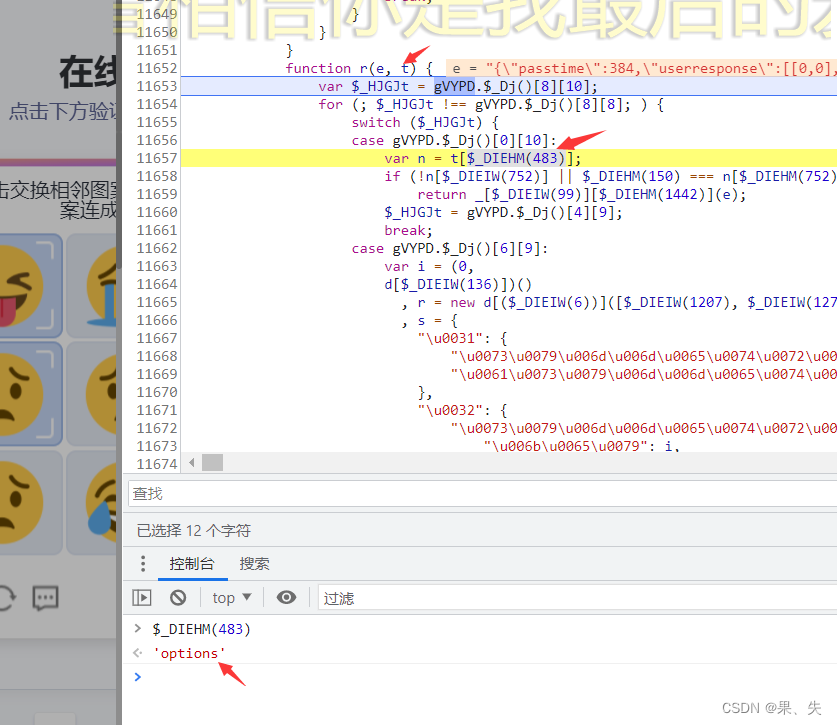Image resolution: width=837 pixels, height=725 pixels.
Task: Clear the console with the ban icon
Action: pyautogui.click(x=178, y=597)
